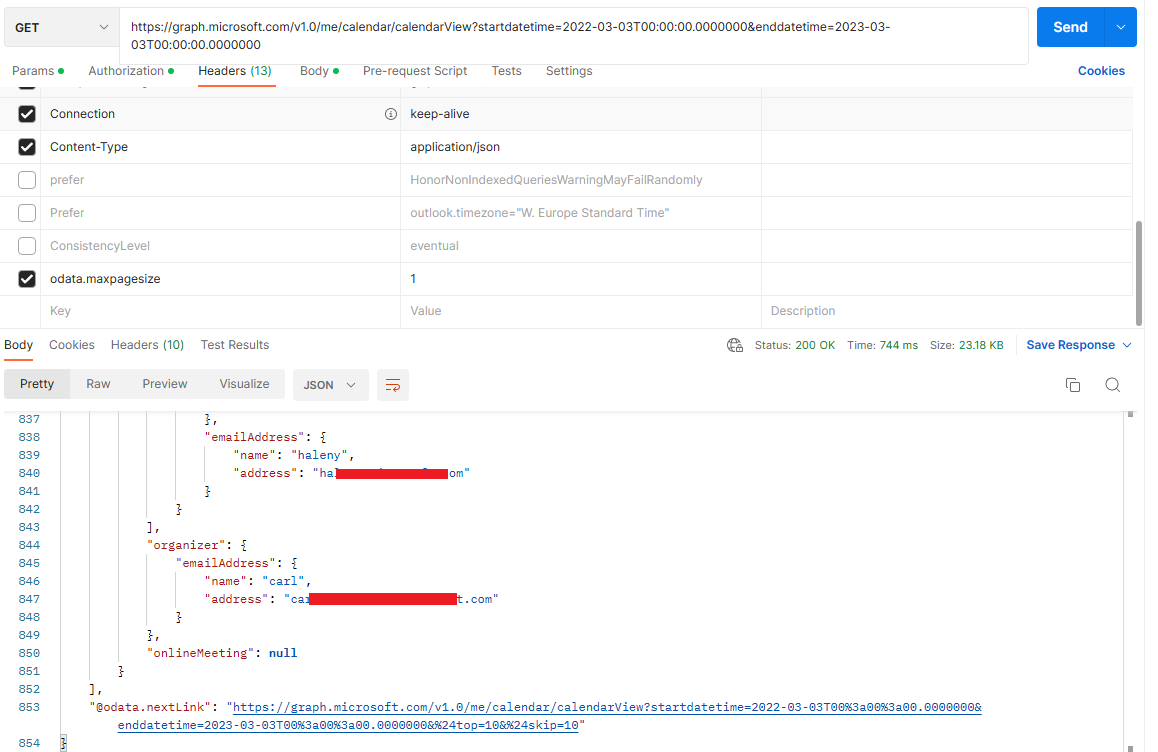Select the response Body tab
1158x752 pixels.
(x=18, y=345)
